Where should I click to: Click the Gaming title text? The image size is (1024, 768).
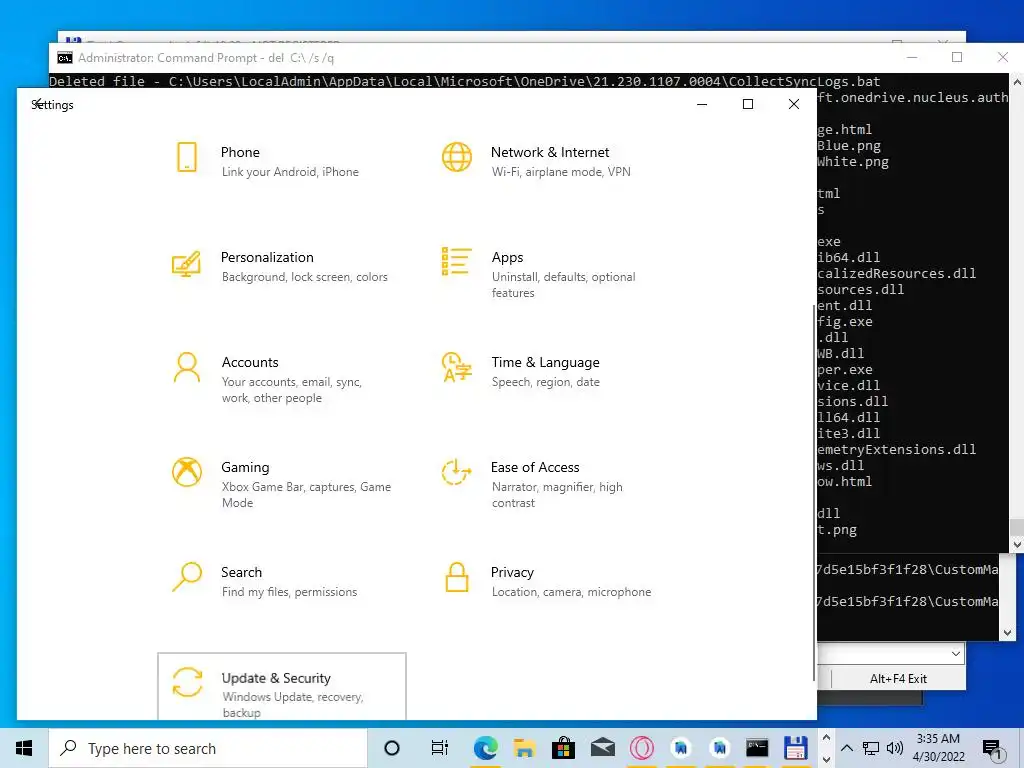click(245, 467)
